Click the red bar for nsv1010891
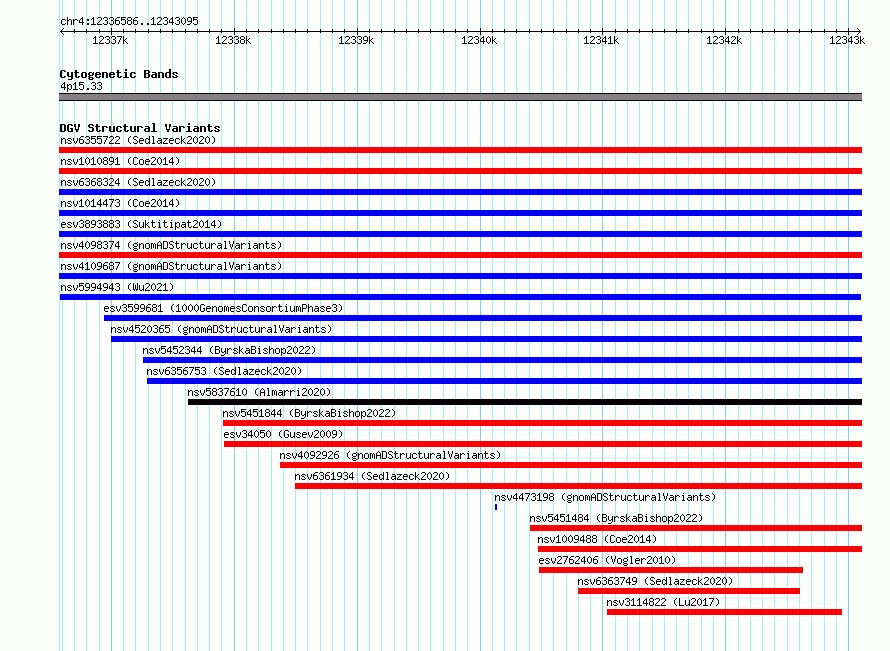 pos(460,171)
